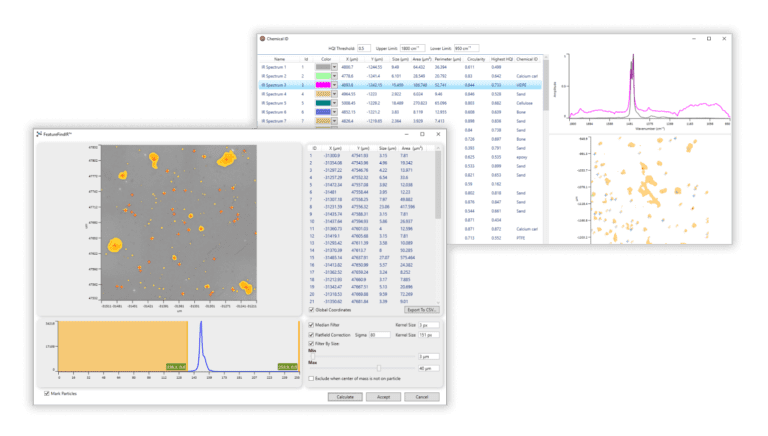Click the Chemical ID window app icon
This screenshot has width=768, height=436.
click(x=263, y=39)
